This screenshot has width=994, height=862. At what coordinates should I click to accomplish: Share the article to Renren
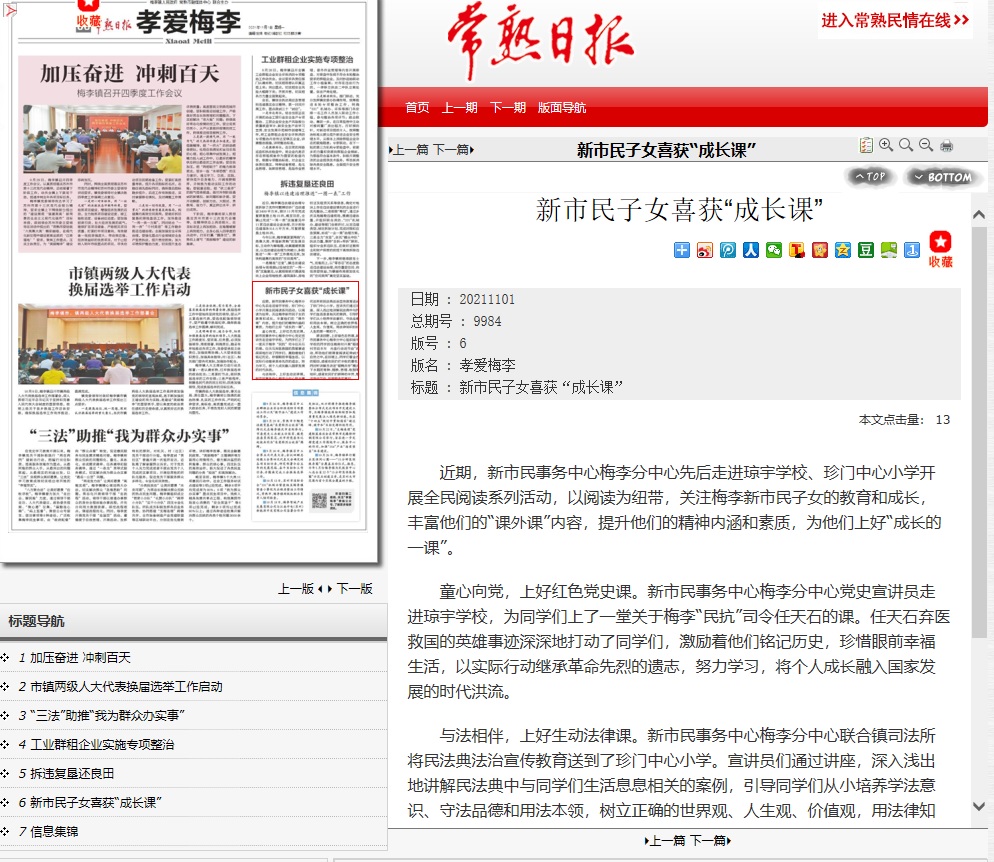[751, 250]
